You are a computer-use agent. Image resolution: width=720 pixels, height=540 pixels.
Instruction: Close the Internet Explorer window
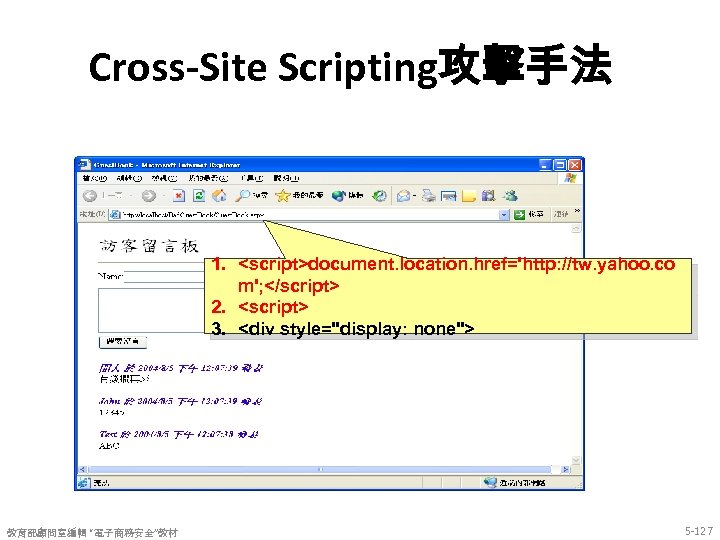click(574, 164)
